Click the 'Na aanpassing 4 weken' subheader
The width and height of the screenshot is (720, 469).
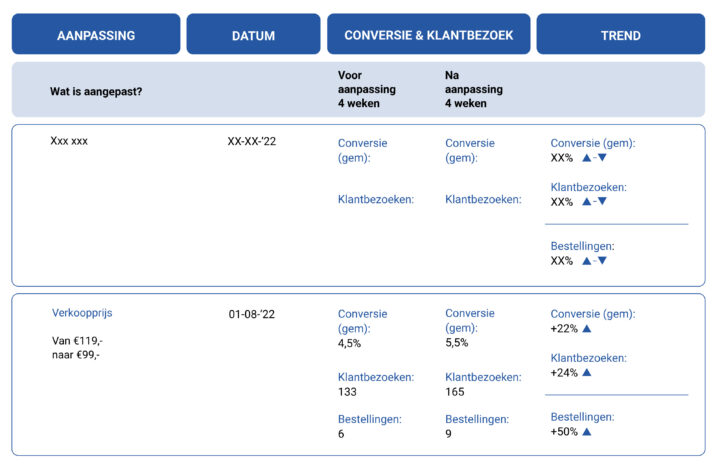click(x=473, y=89)
